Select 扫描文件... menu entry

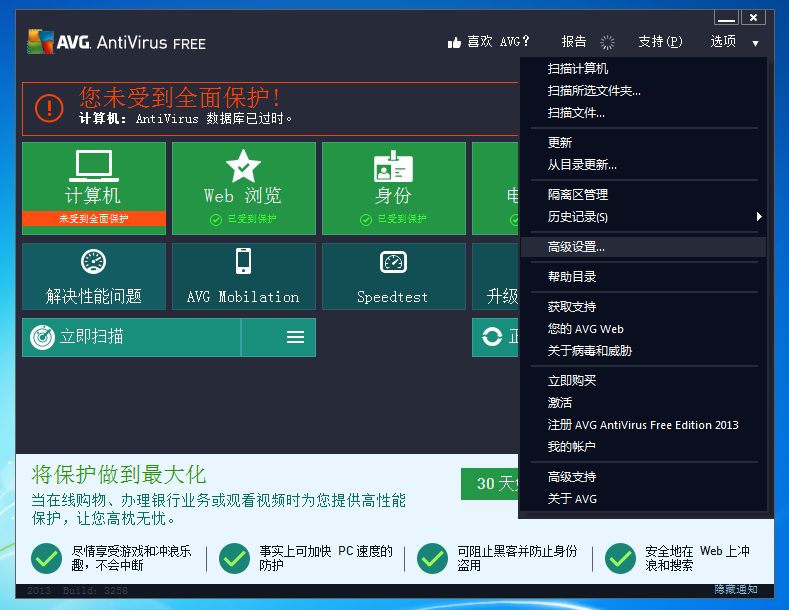coord(644,113)
